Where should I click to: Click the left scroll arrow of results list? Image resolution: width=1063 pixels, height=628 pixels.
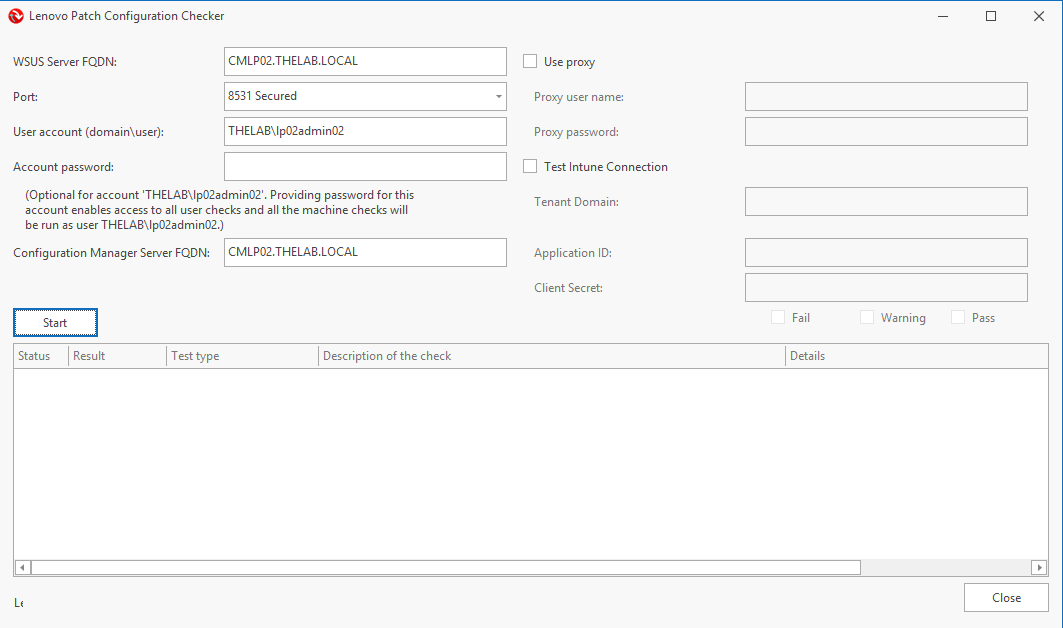[x=22, y=567]
